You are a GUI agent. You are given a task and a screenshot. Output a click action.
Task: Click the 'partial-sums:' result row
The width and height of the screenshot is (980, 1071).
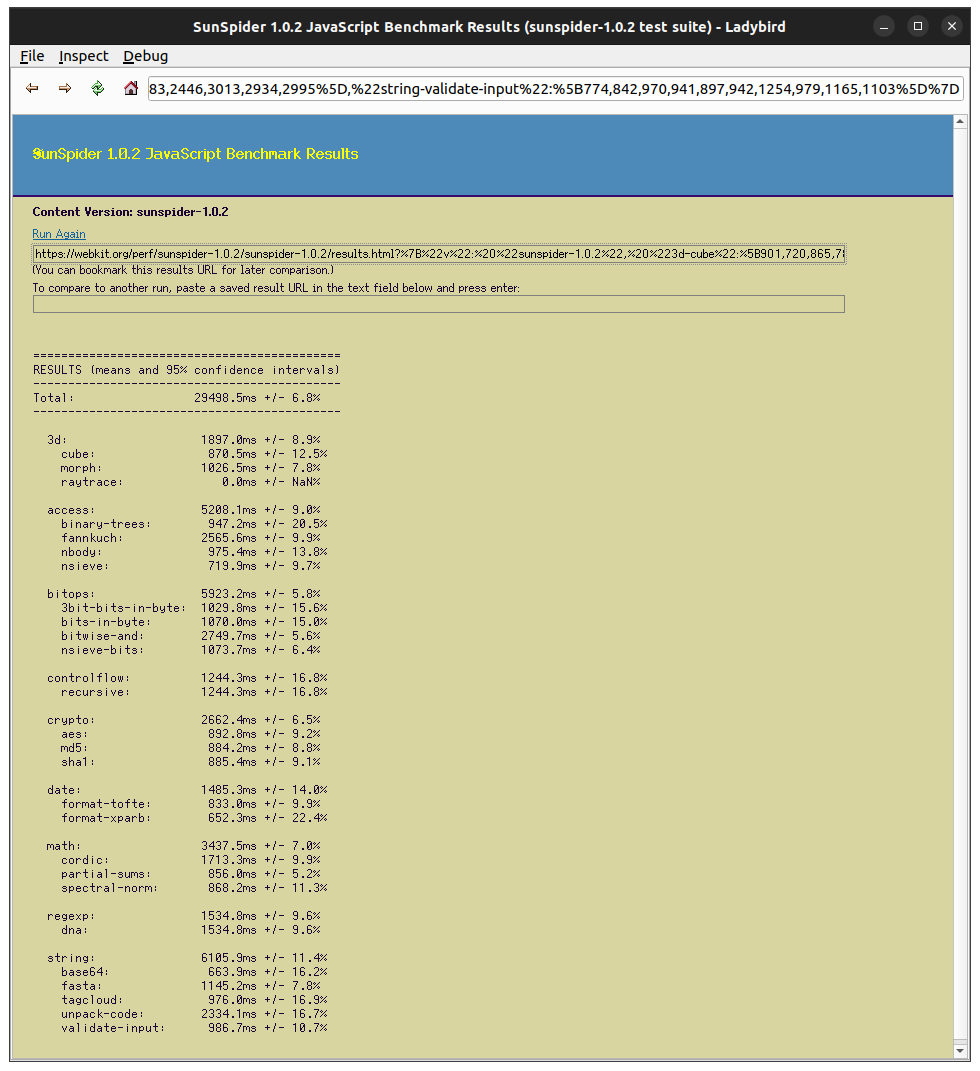point(191,874)
